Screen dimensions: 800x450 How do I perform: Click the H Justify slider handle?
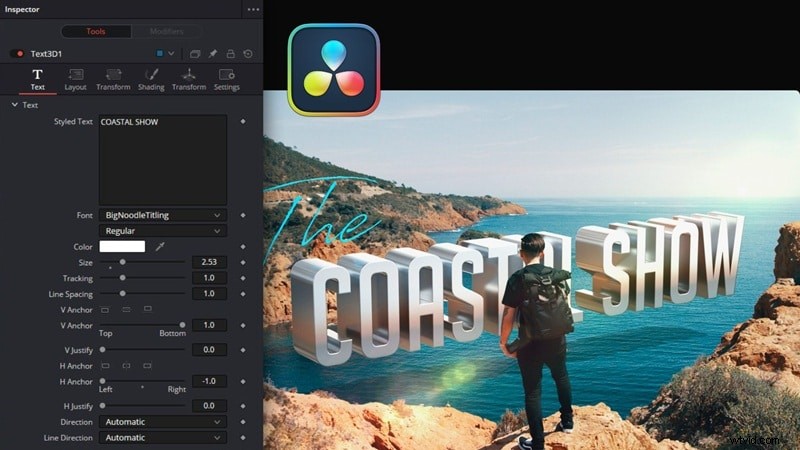103,406
